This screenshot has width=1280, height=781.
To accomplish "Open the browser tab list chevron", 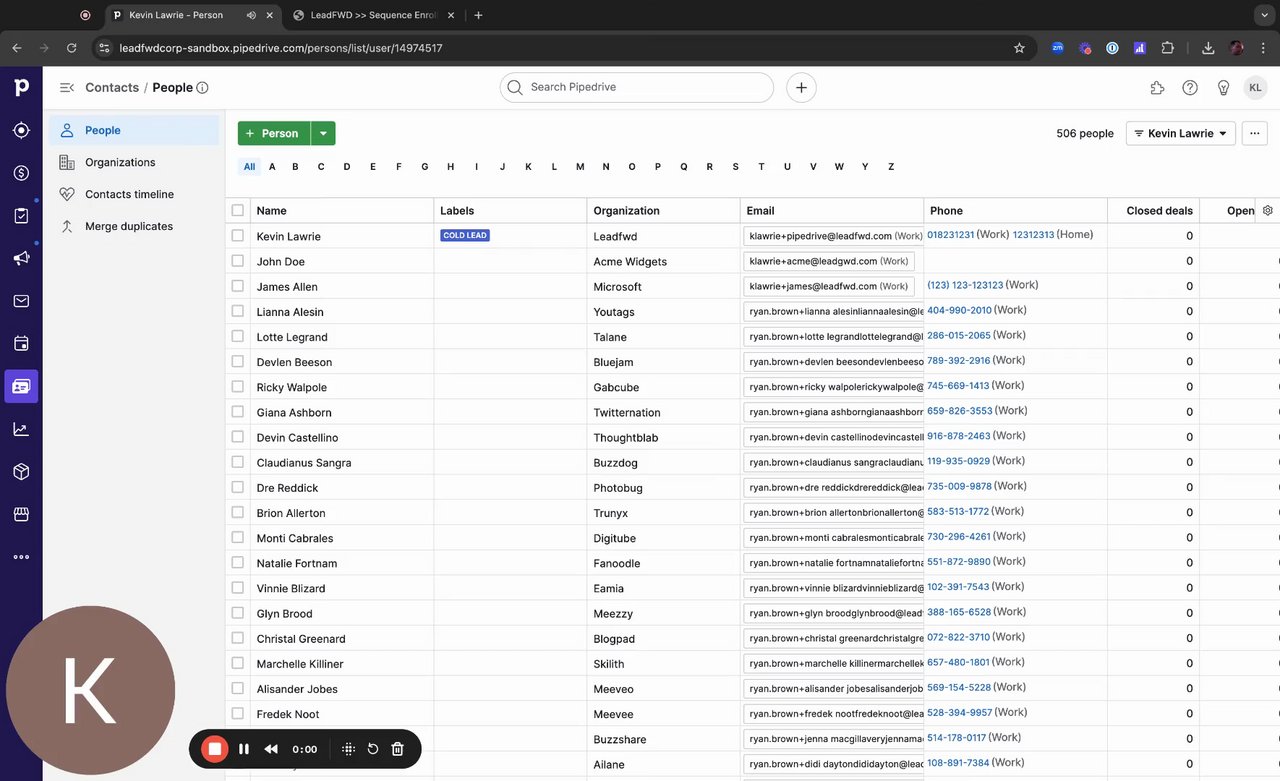I will (1265, 15).
